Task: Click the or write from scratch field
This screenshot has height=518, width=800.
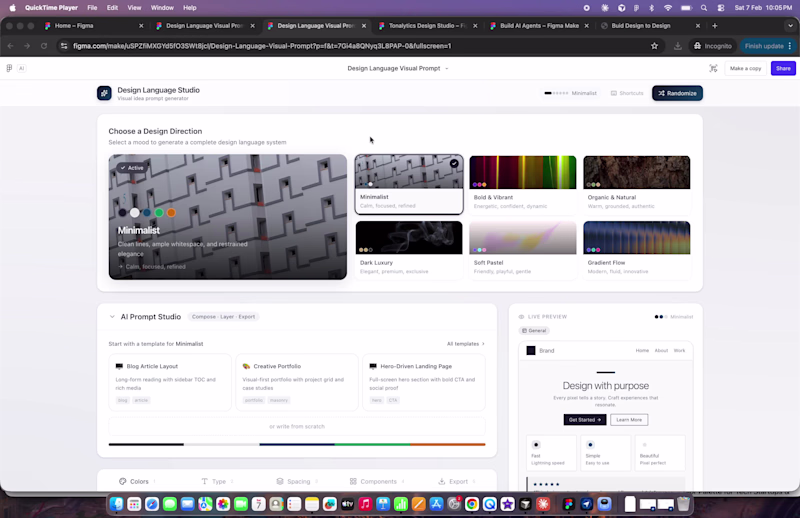Action: [297, 426]
